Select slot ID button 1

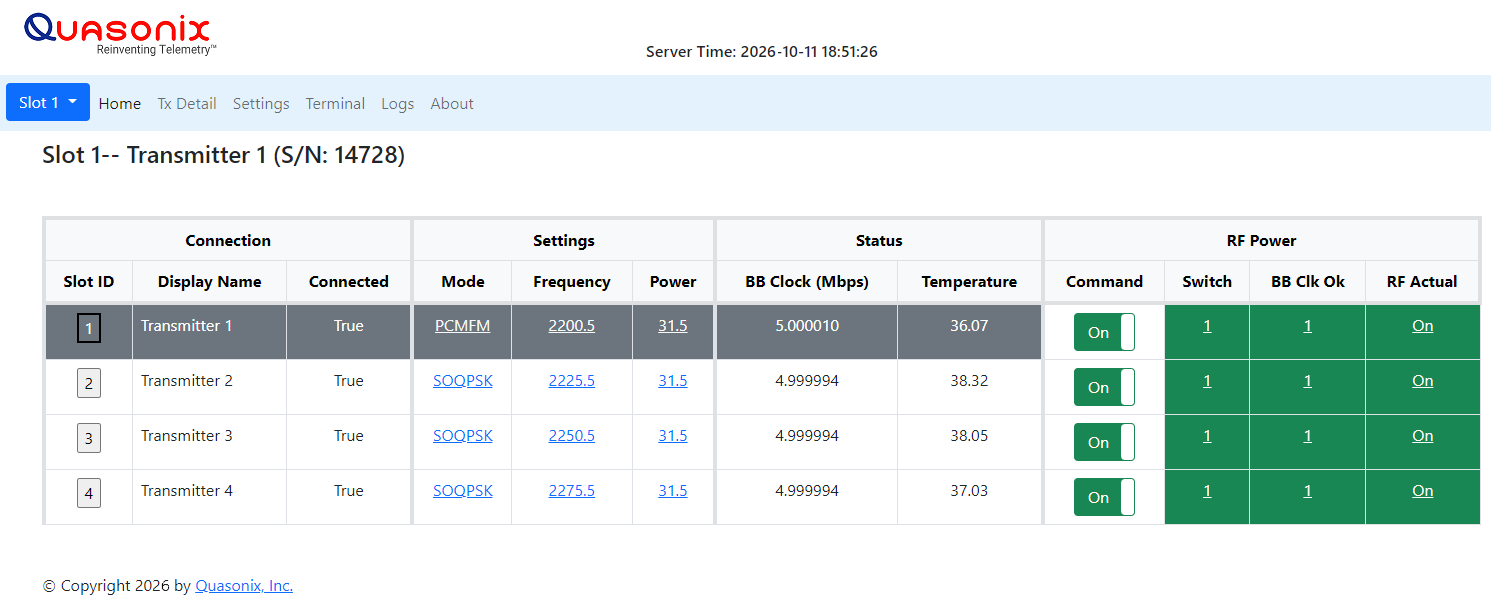tap(89, 328)
